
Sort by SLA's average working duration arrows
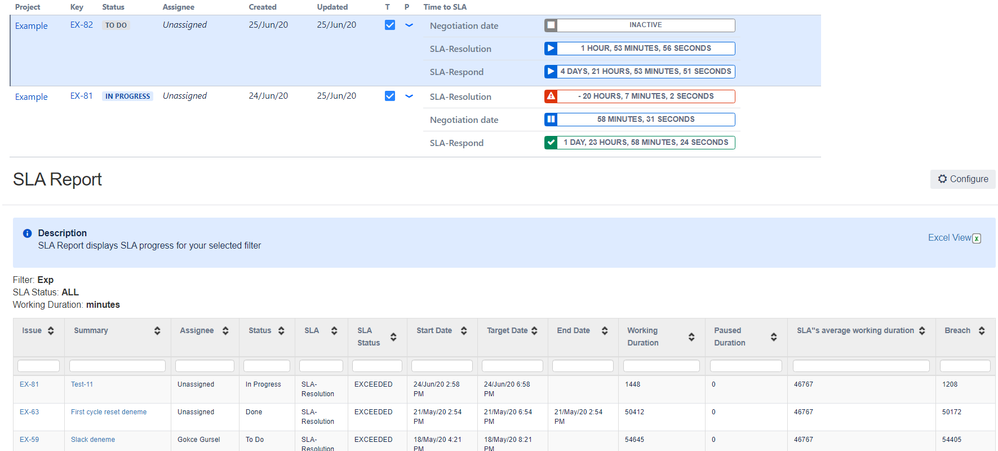(x=922, y=331)
